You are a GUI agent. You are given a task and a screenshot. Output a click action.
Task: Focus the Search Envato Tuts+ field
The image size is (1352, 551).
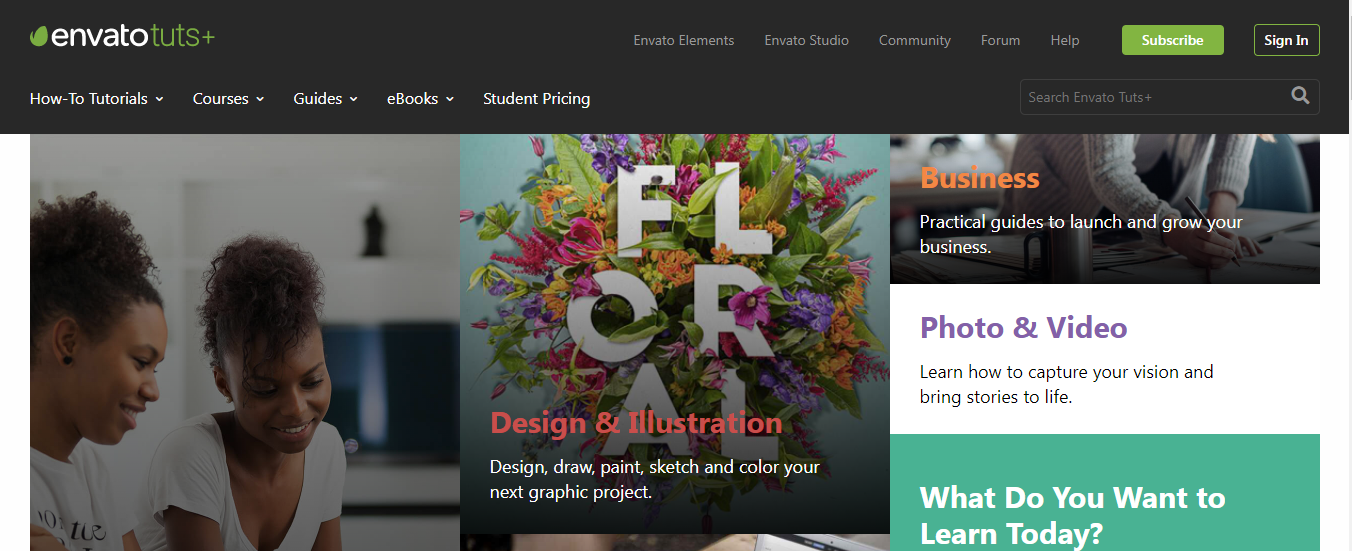(1150, 97)
